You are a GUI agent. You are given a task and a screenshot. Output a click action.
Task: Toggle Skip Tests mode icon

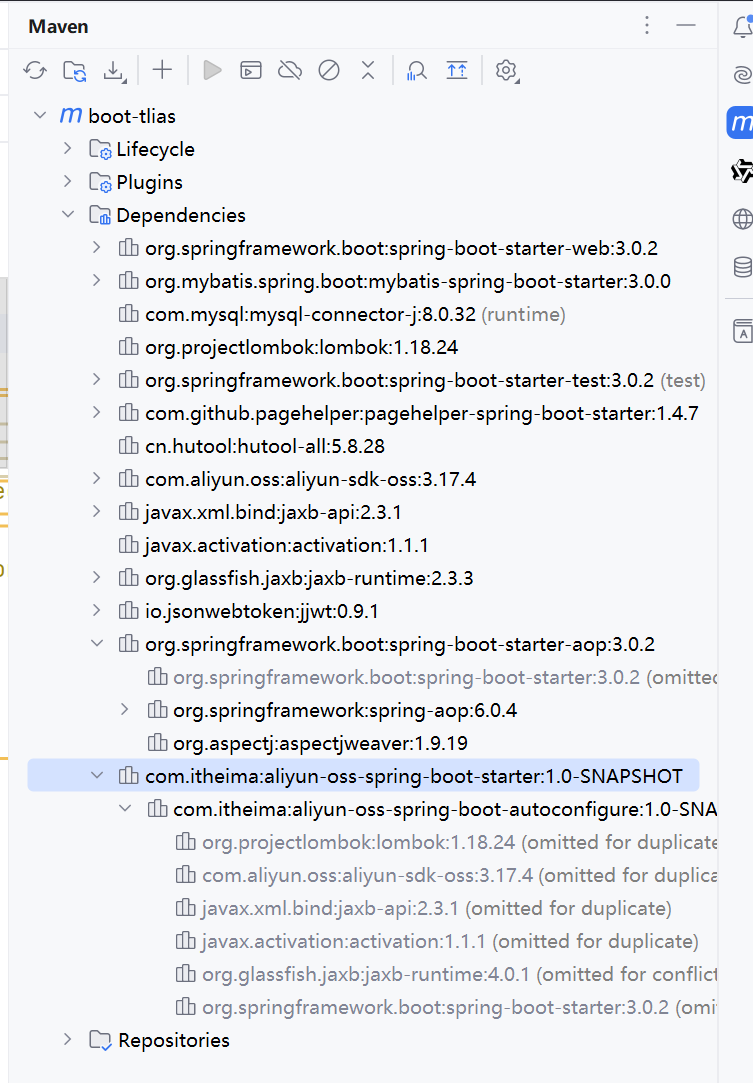pos(329,70)
